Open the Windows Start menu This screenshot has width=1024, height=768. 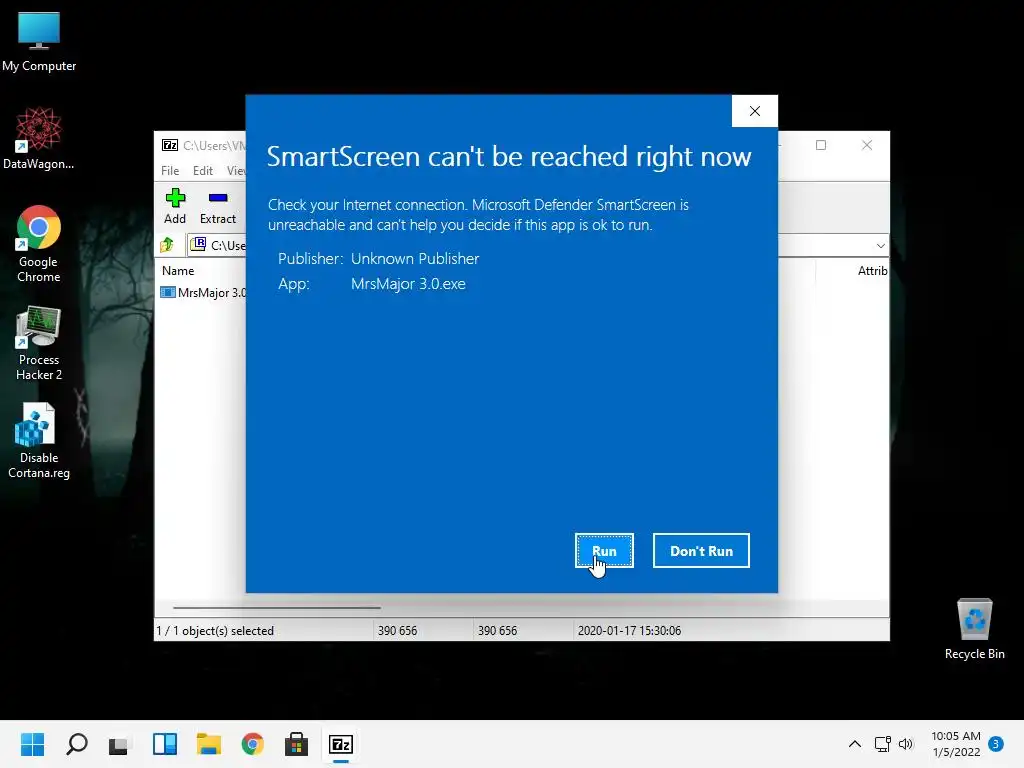coord(32,744)
